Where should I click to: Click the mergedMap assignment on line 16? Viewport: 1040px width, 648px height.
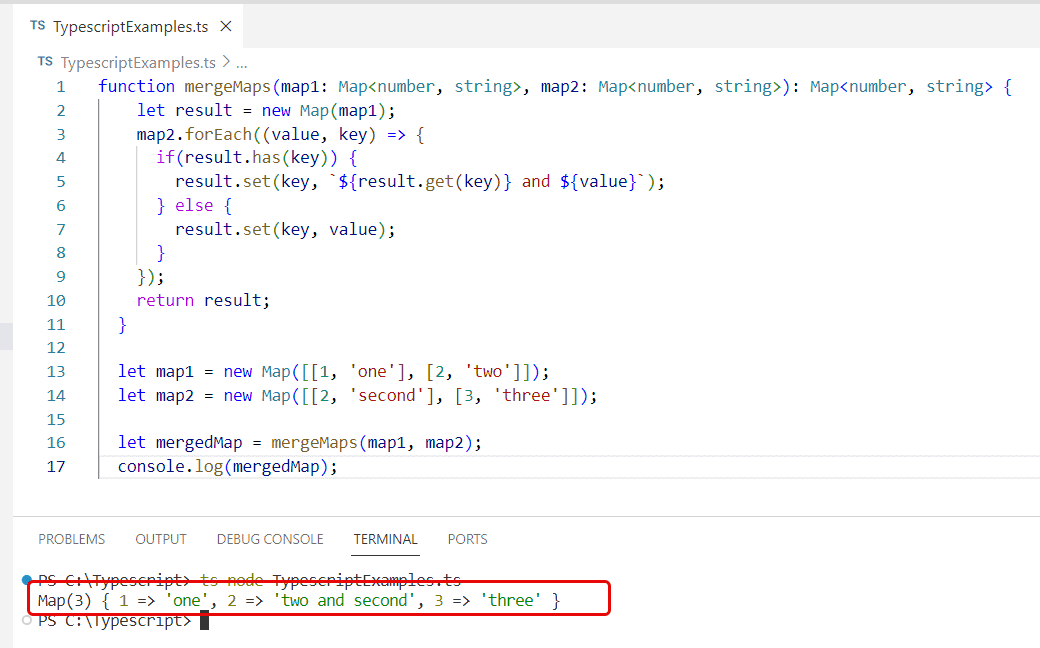point(300,443)
